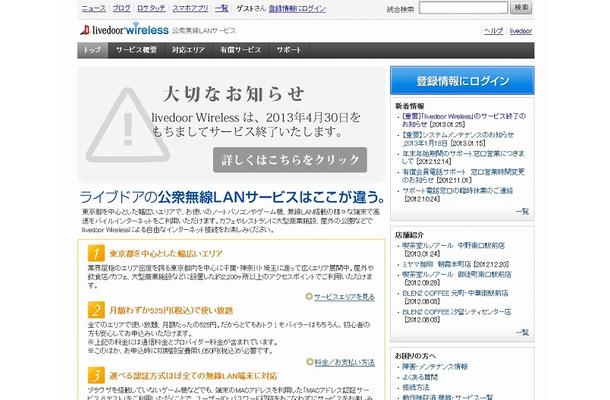Click the サービスエリアを見る link
Viewport: 610px width, 400px height.
(344, 297)
